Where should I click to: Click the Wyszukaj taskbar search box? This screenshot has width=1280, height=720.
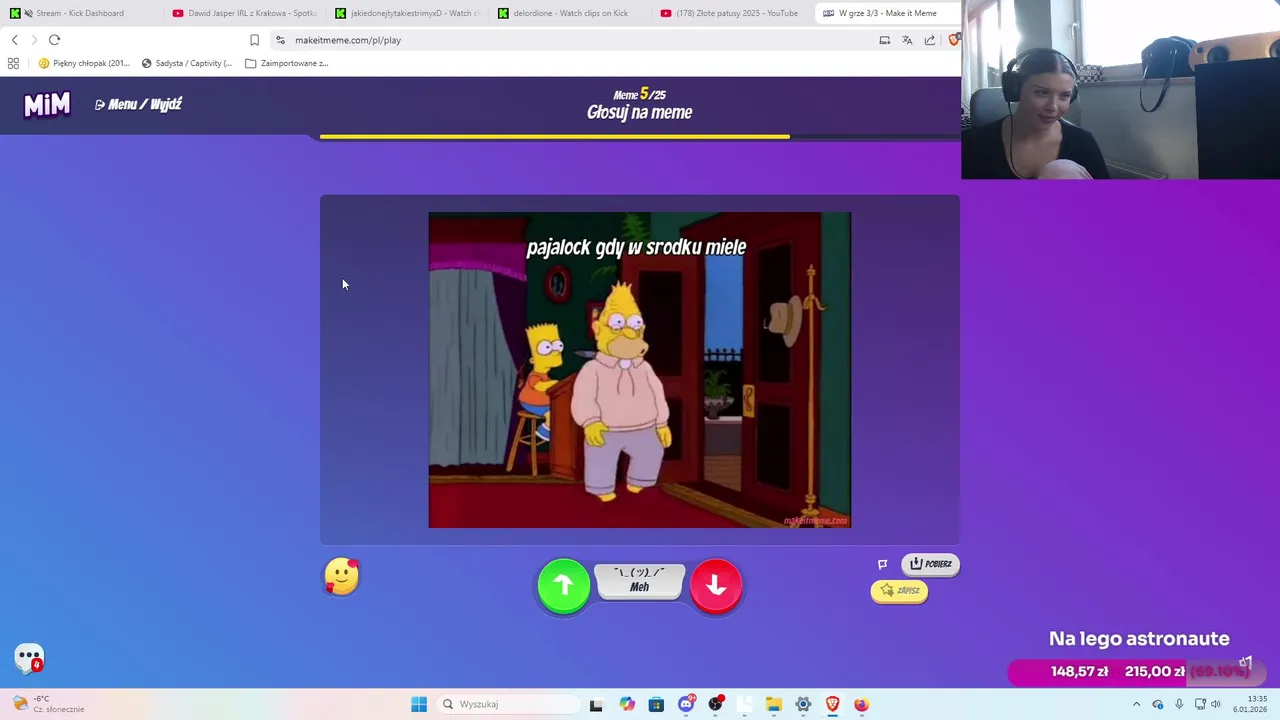pos(508,704)
